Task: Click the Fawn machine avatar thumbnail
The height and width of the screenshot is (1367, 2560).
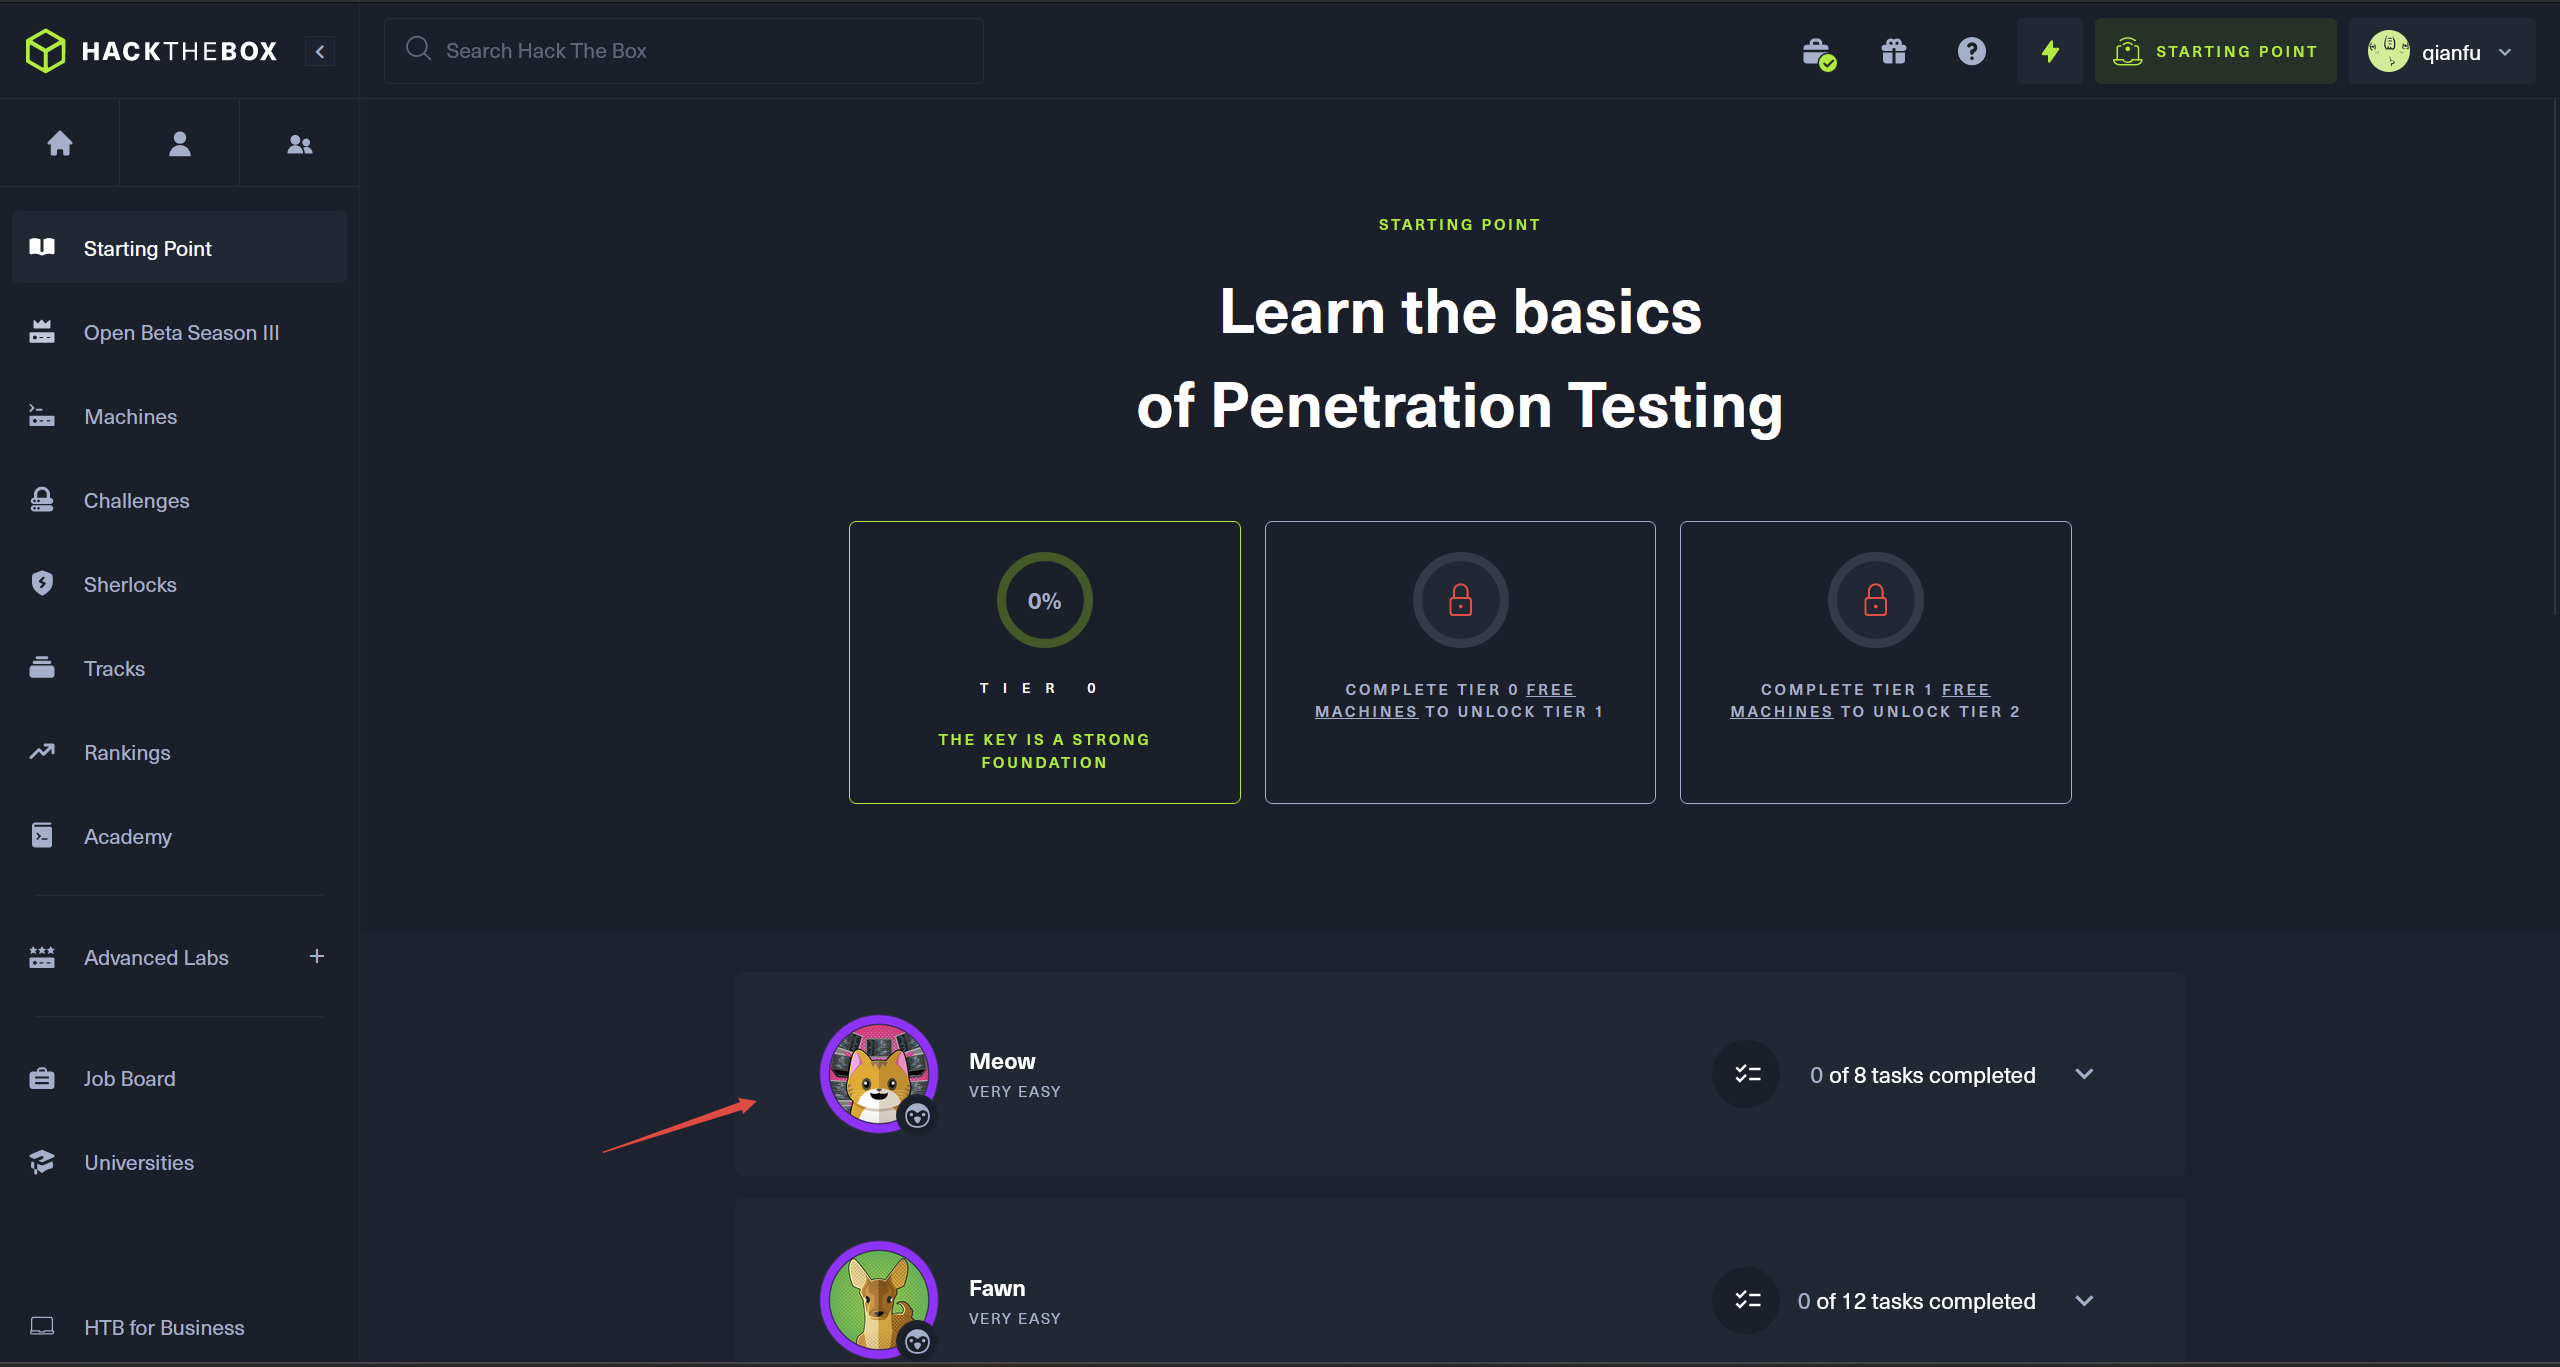Action: 879,1299
